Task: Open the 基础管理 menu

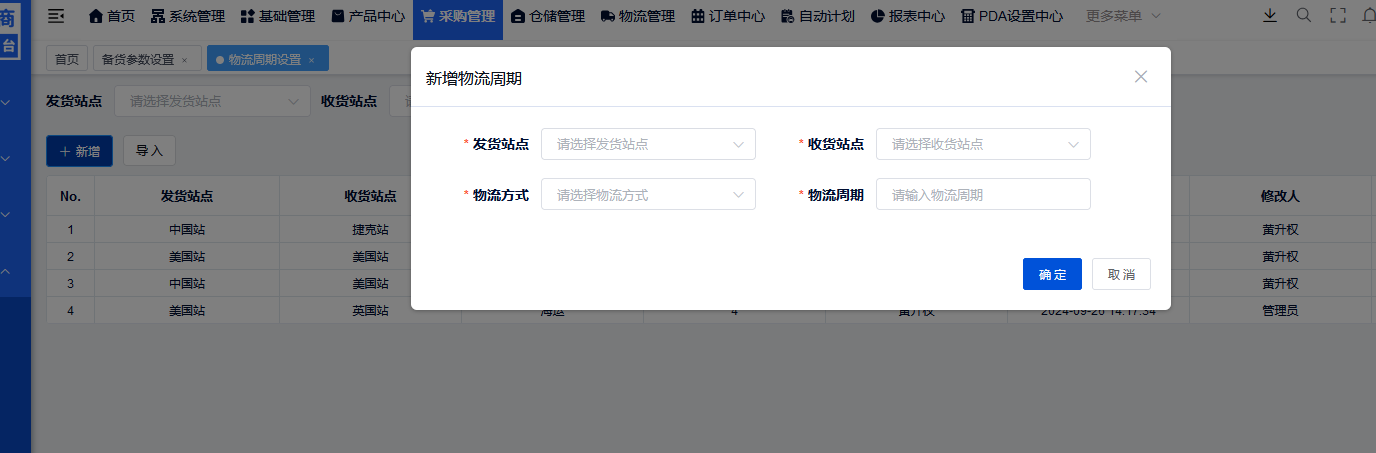Action: (x=278, y=16)
